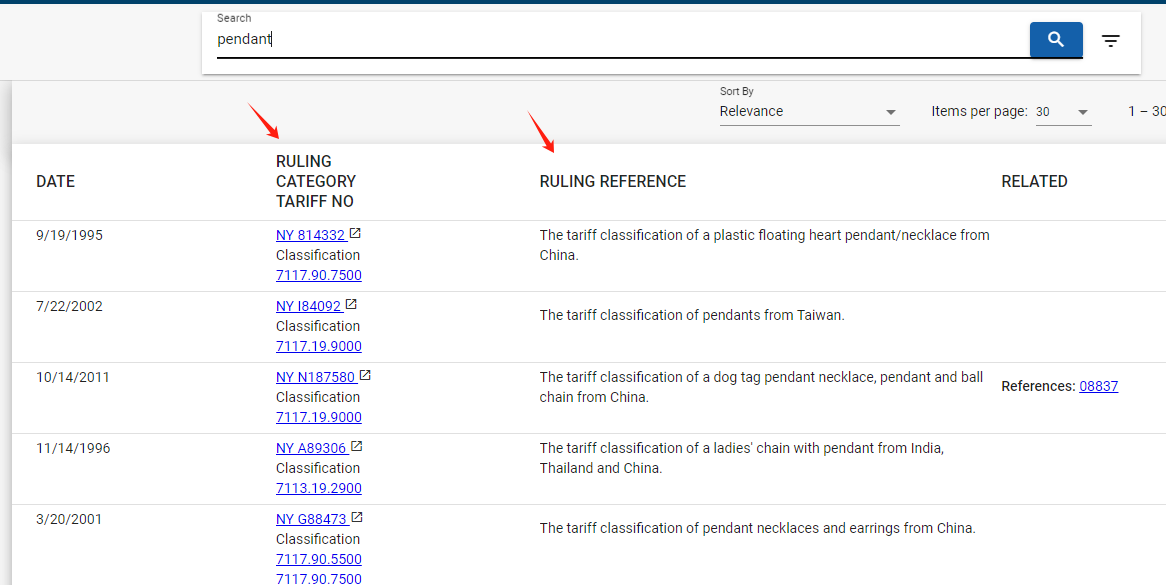Click the blue search magnifier button

coord(1055,39)
